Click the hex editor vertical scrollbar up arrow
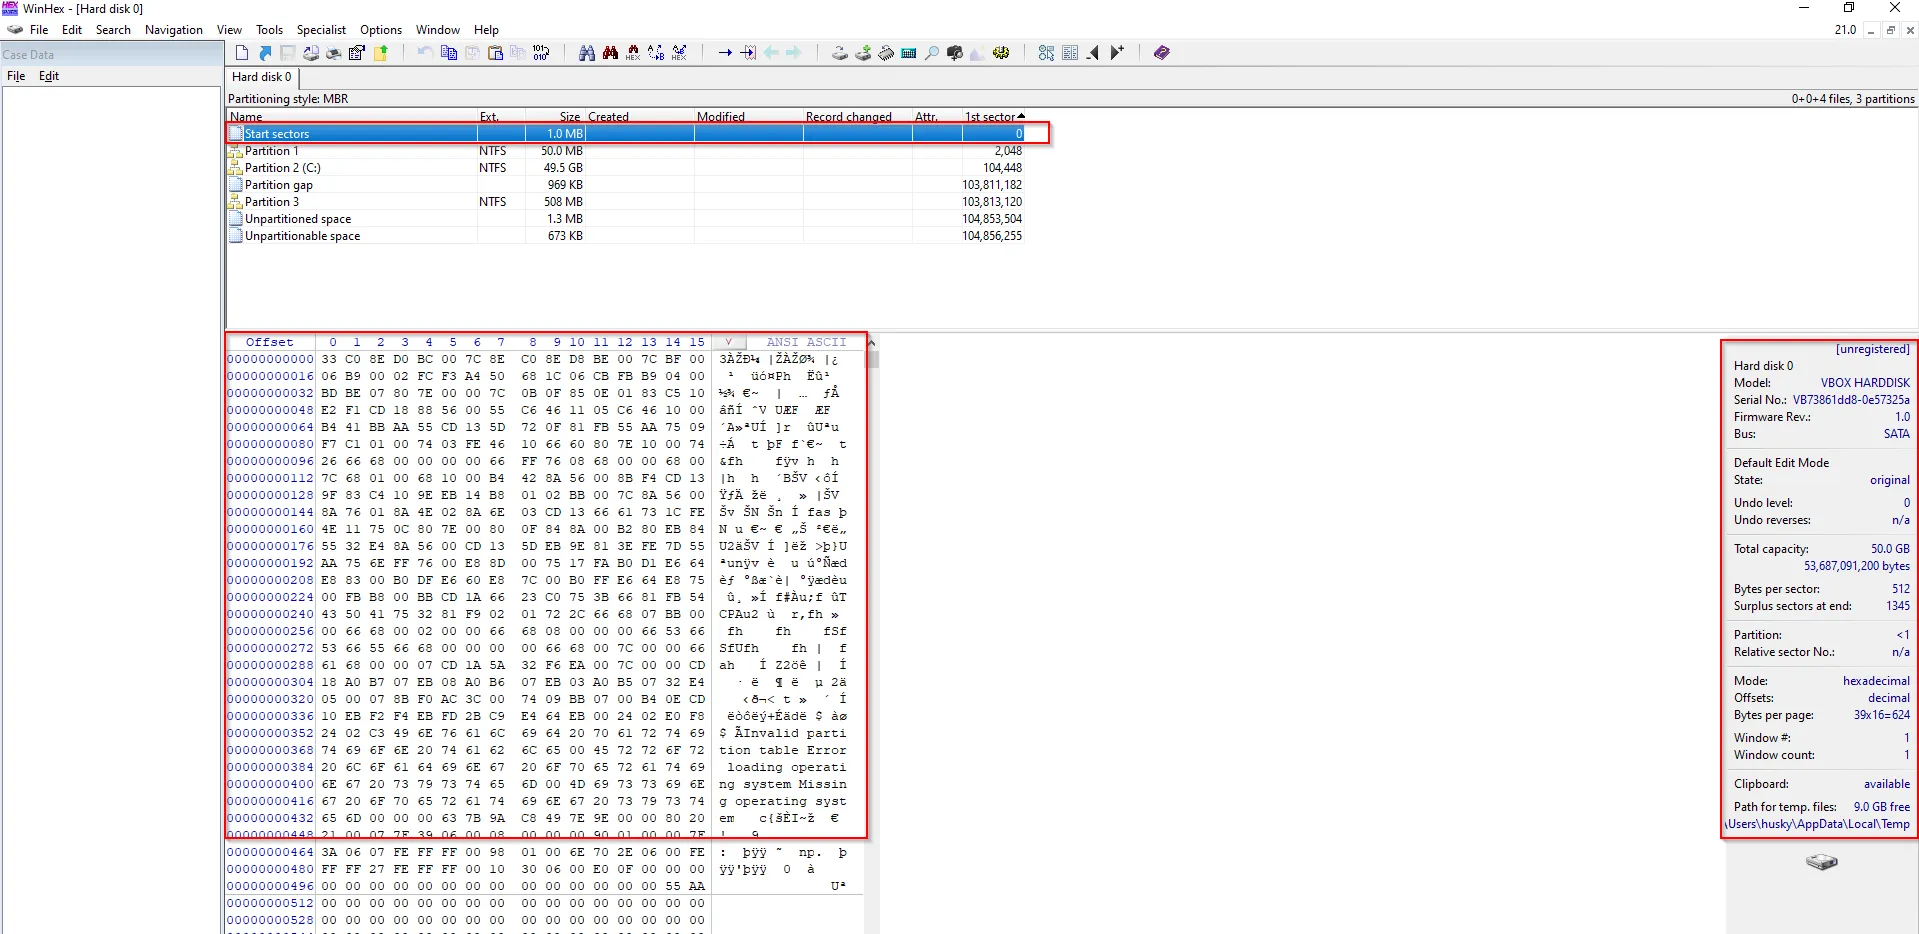 (x=871, y=343)
